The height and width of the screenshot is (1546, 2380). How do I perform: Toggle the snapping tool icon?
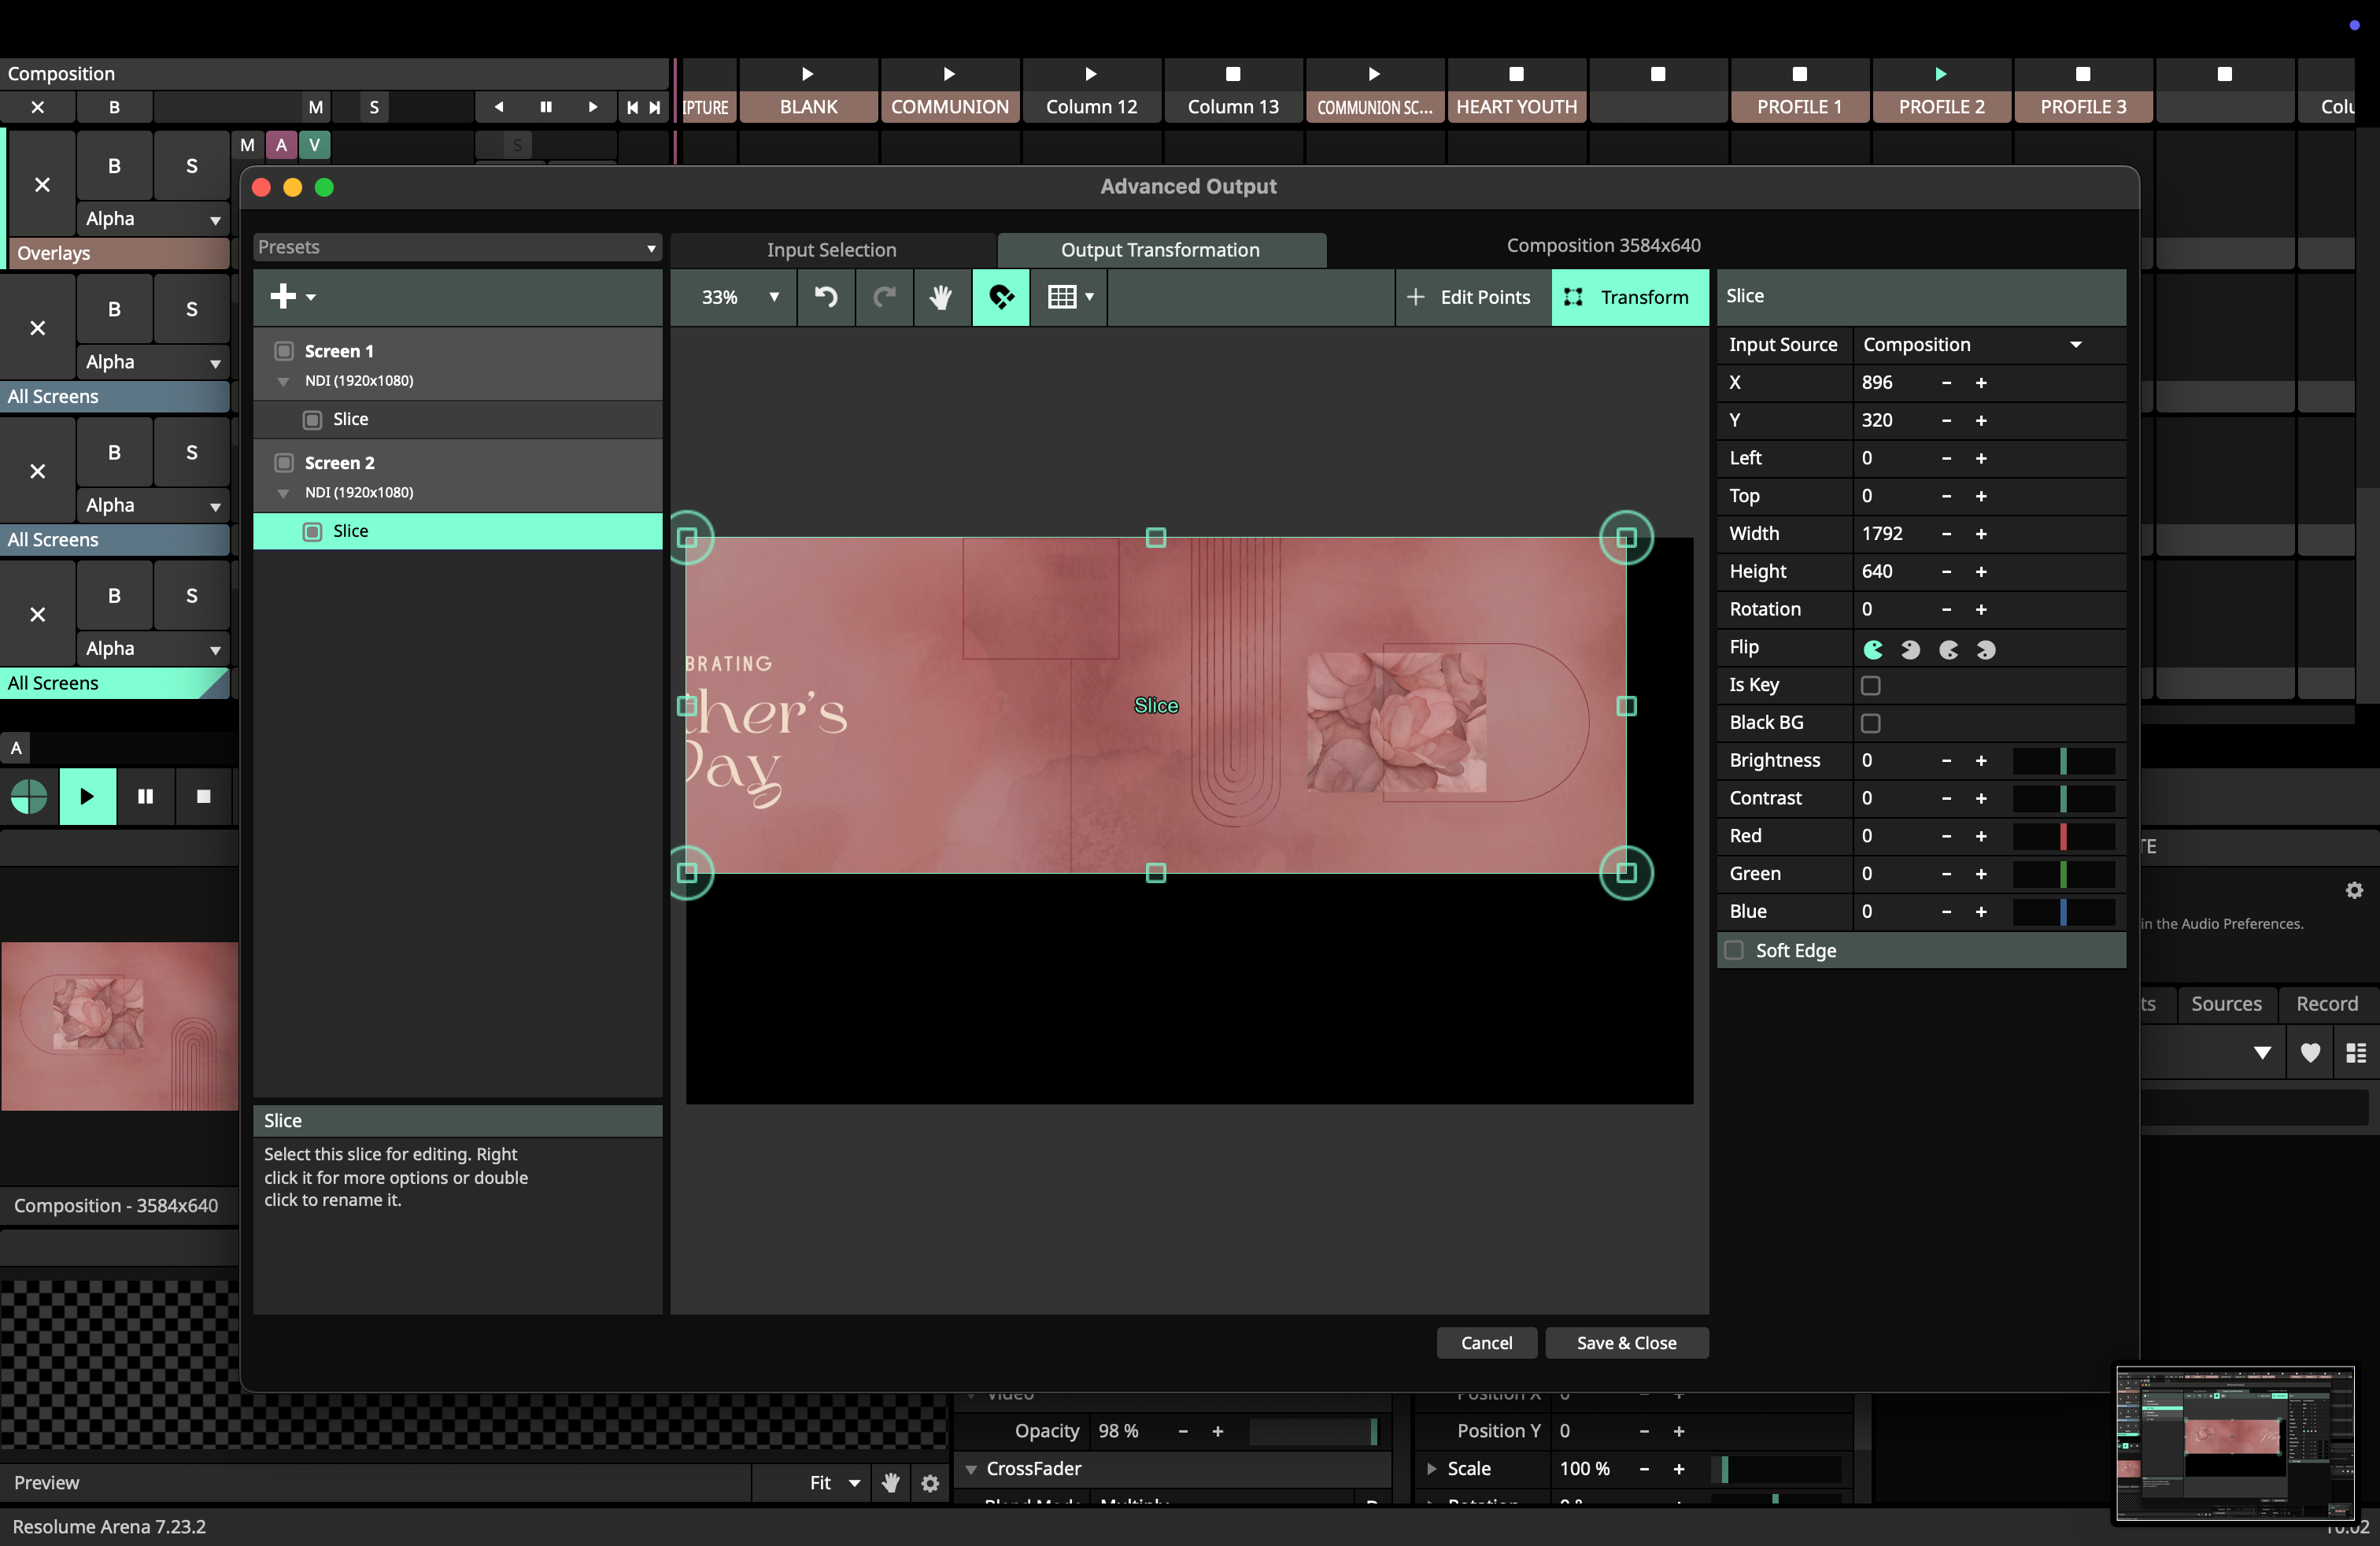tap(1000, 297)
